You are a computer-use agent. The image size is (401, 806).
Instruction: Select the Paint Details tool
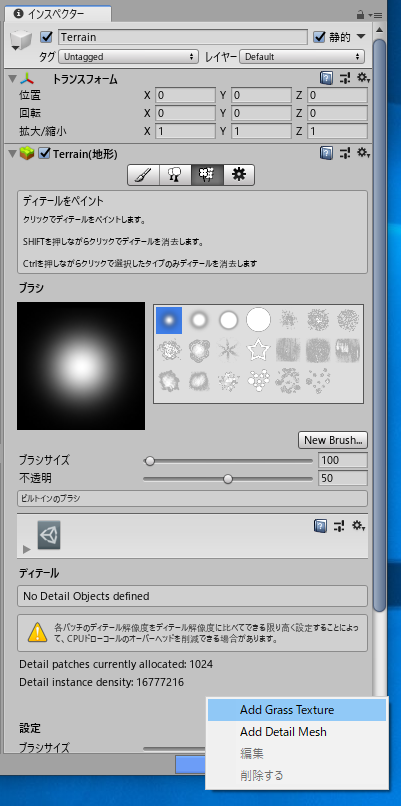click(207, 175)
